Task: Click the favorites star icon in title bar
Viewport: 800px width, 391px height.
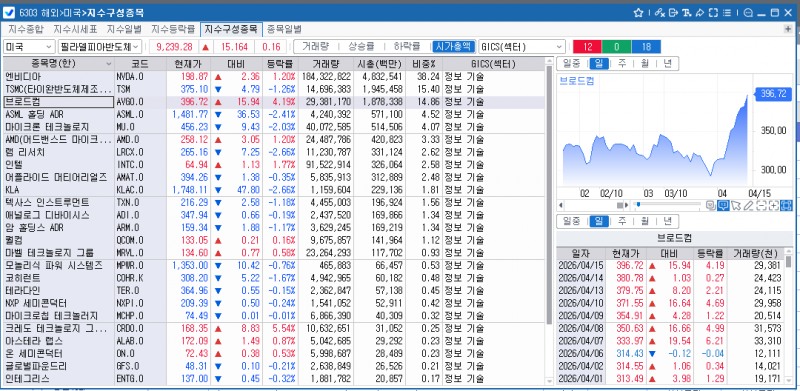Action: coord(638,13)
